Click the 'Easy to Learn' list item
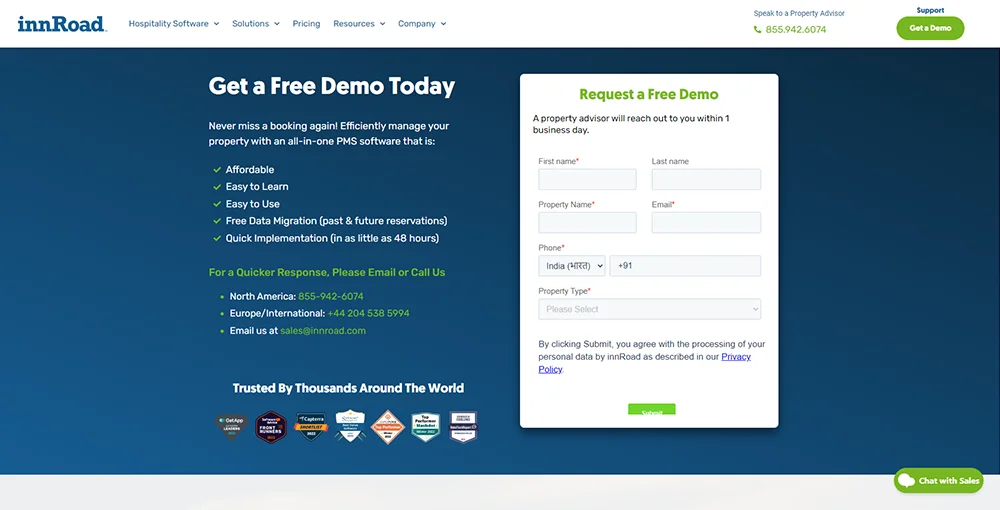Screen dimensions: 1000x510 pos(256,187)
